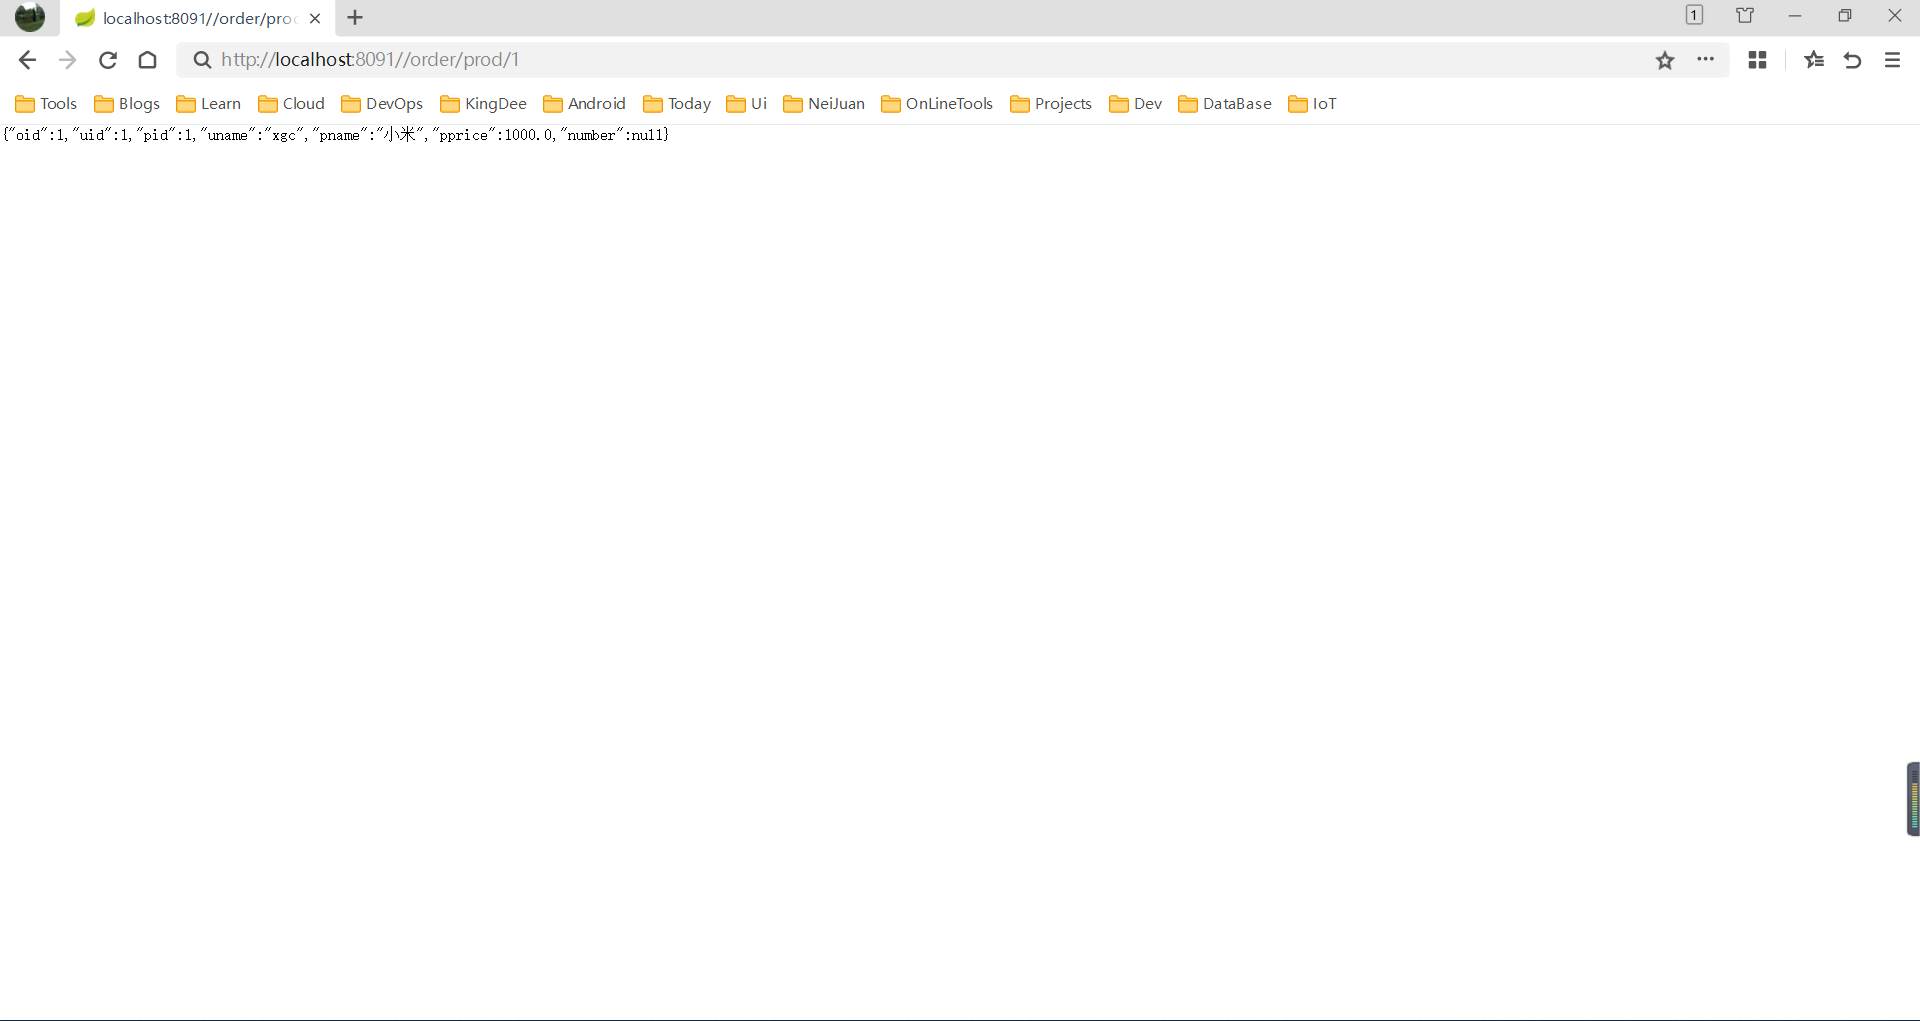Reload the current page
1920x1021 pixels.
108,60
